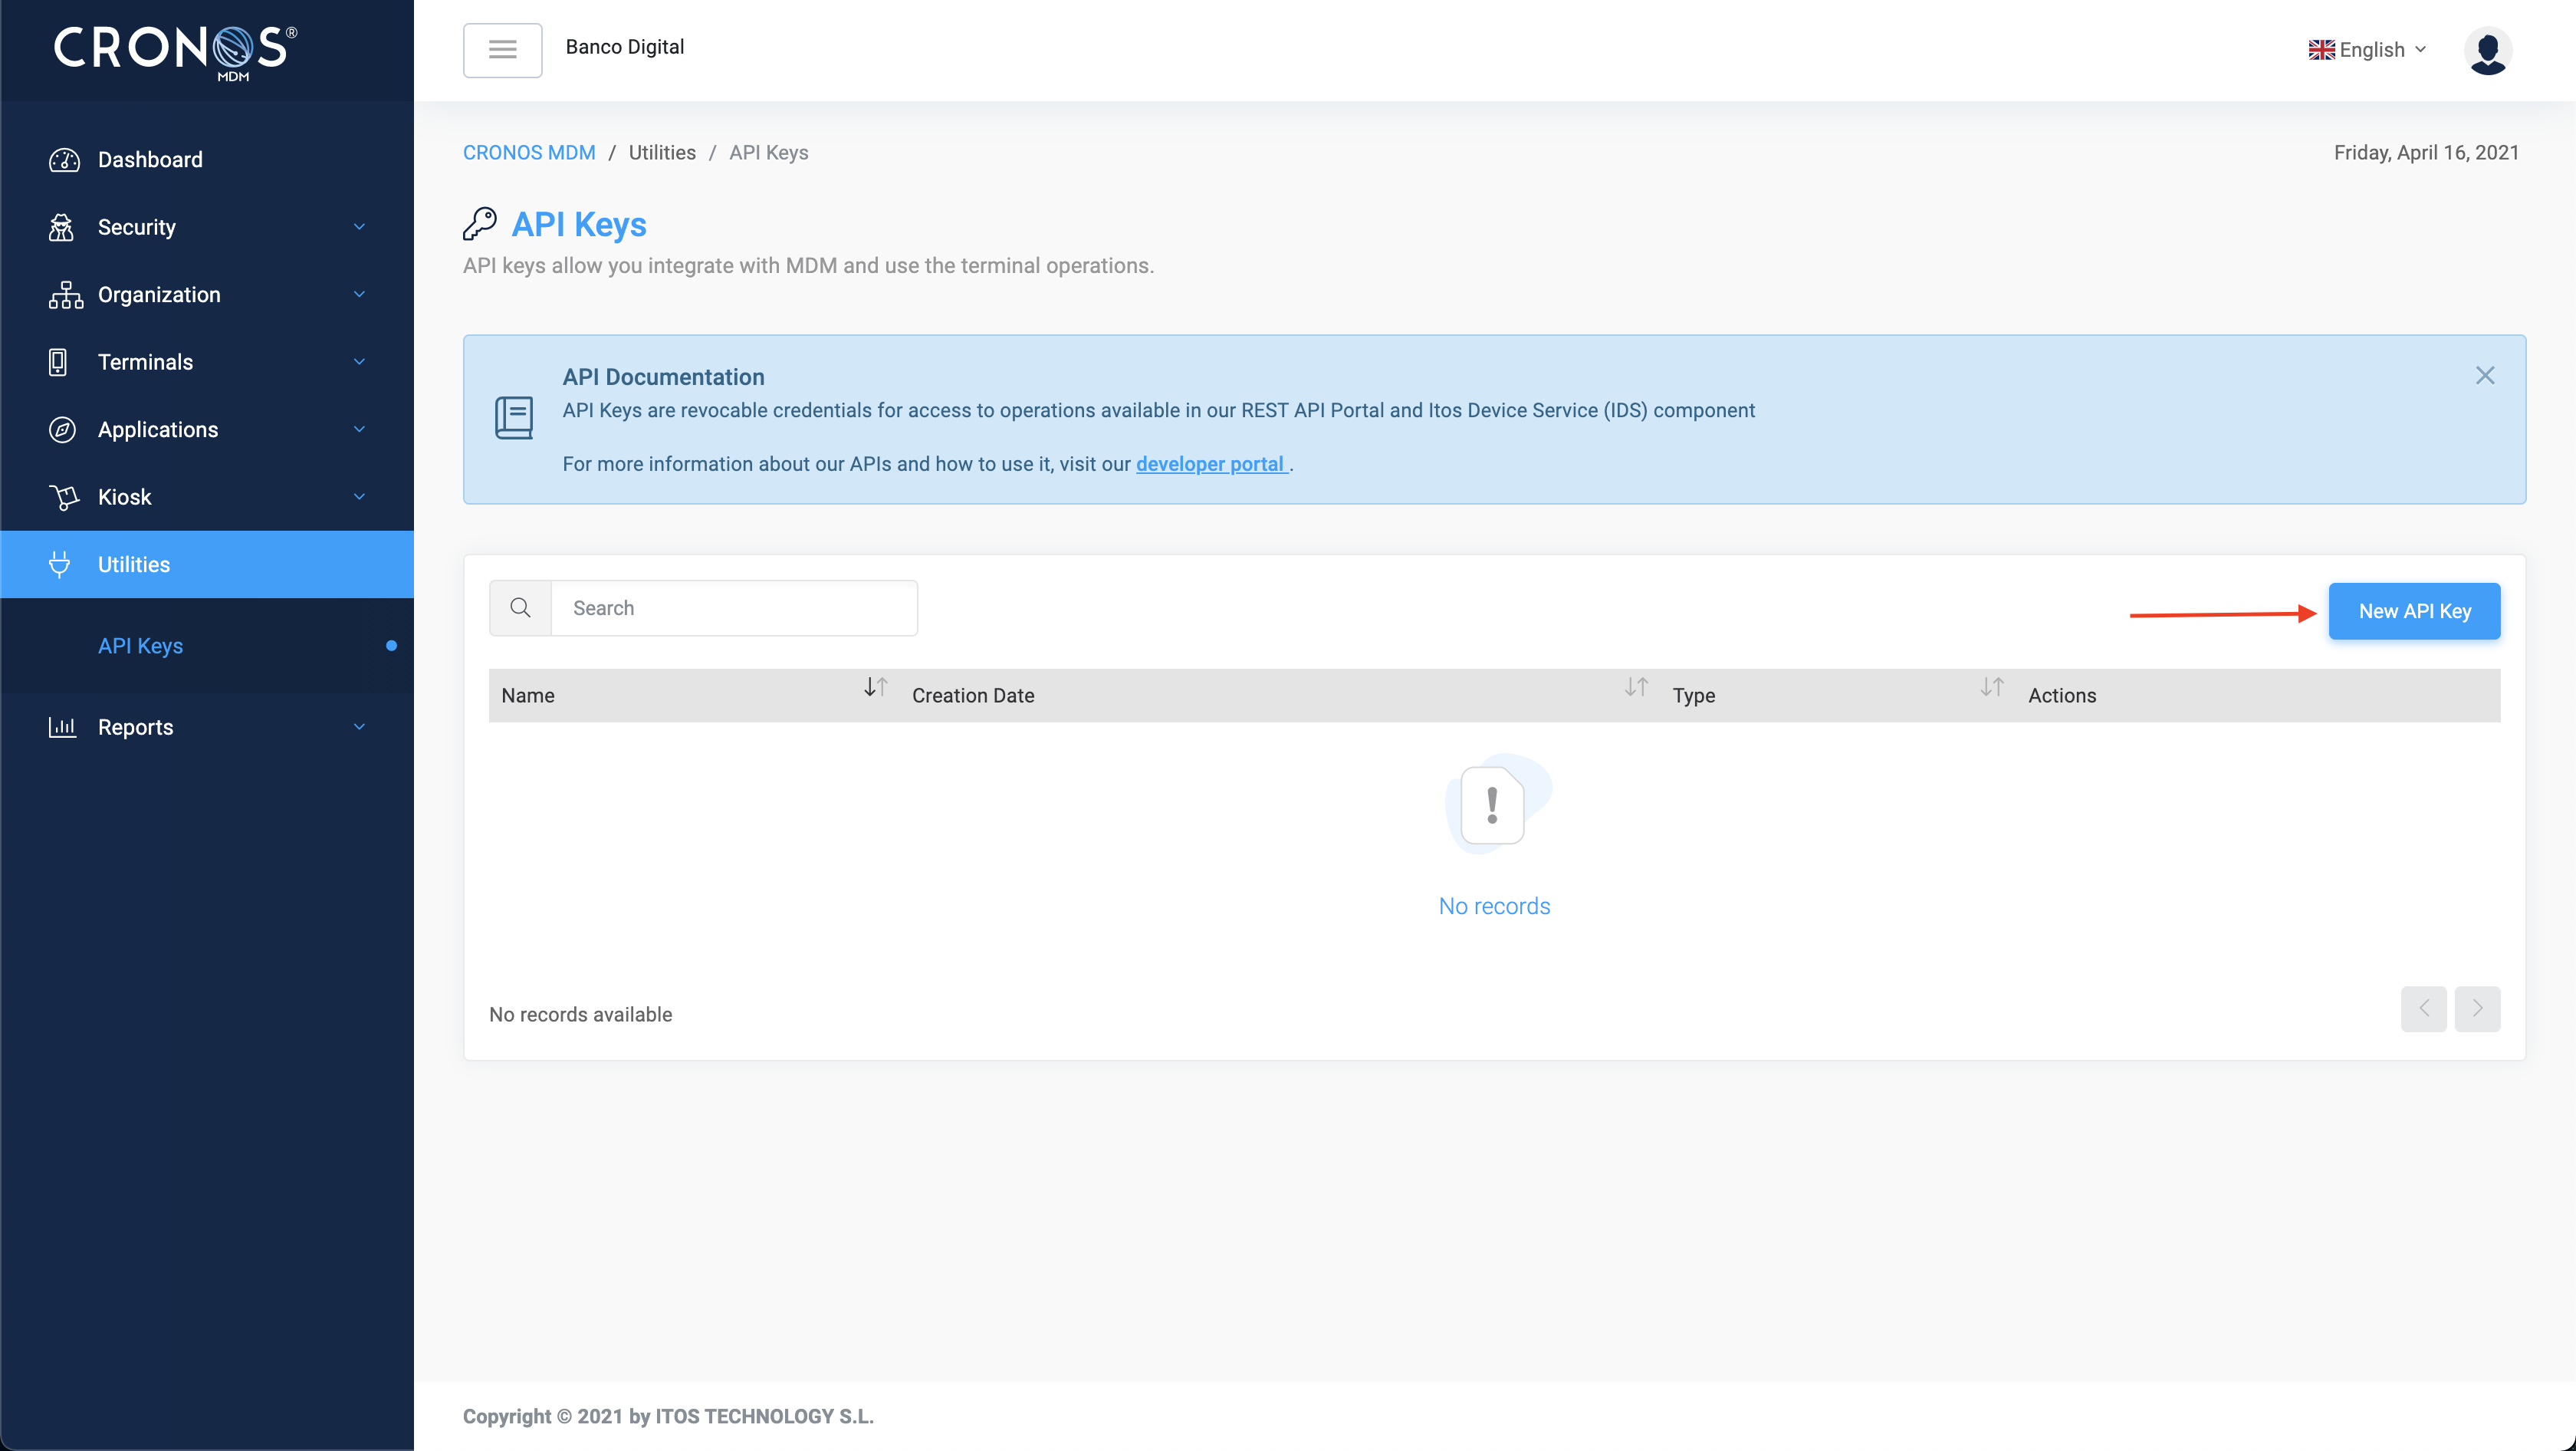Expand the Applications menu chevron
The width and height of the screenshot is (2576, 1451).
(359, 429)
